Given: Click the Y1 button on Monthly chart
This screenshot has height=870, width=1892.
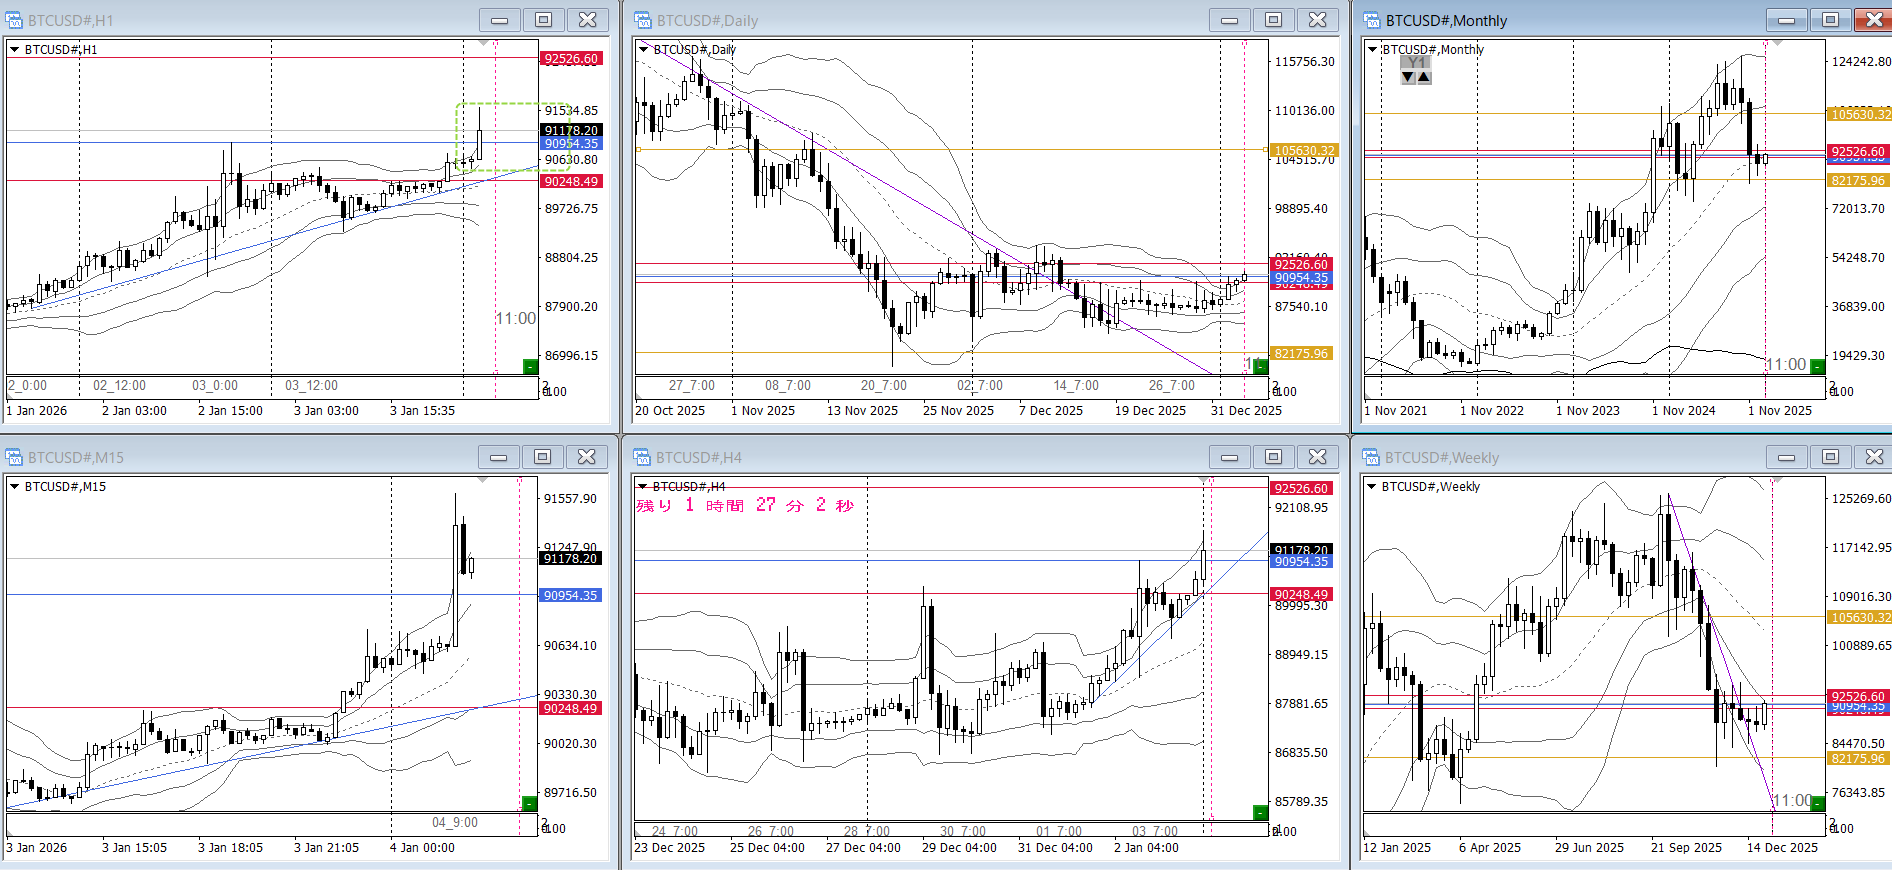Looking at the screenshot, I should coord(1416,62).
